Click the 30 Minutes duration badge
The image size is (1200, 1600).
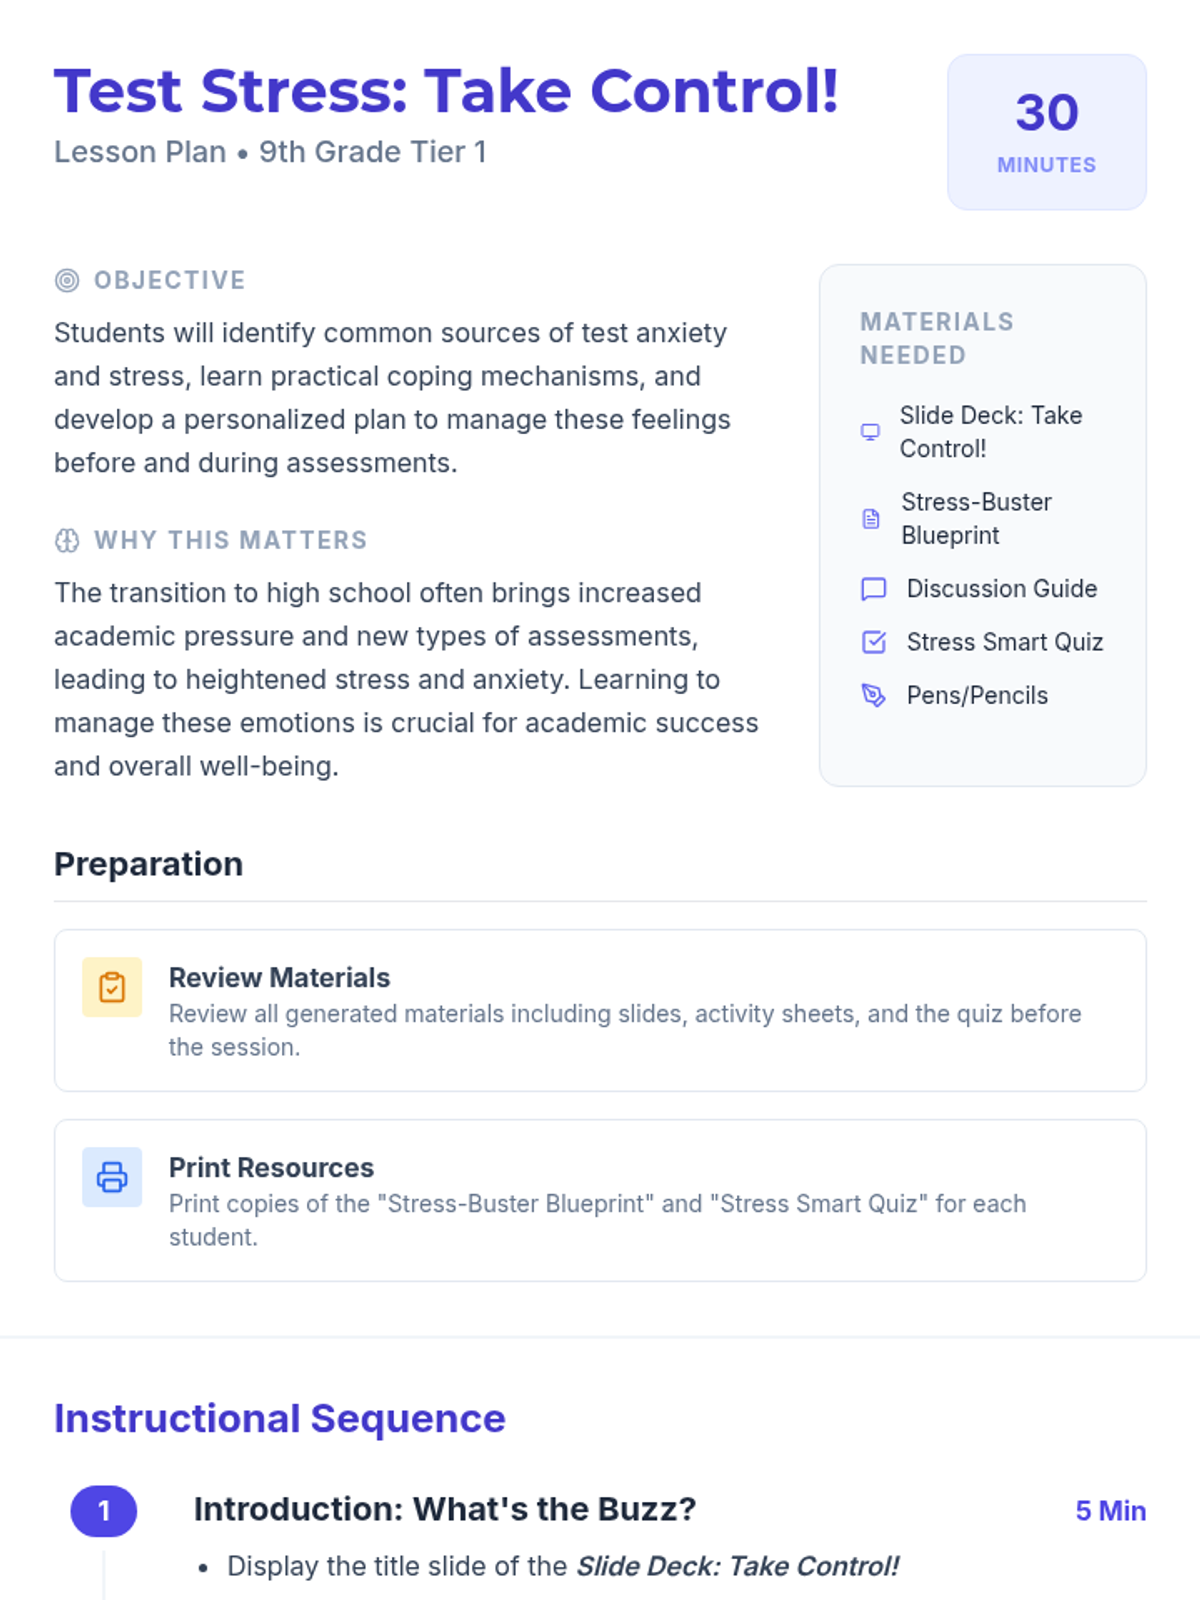tap(1046, 132)
